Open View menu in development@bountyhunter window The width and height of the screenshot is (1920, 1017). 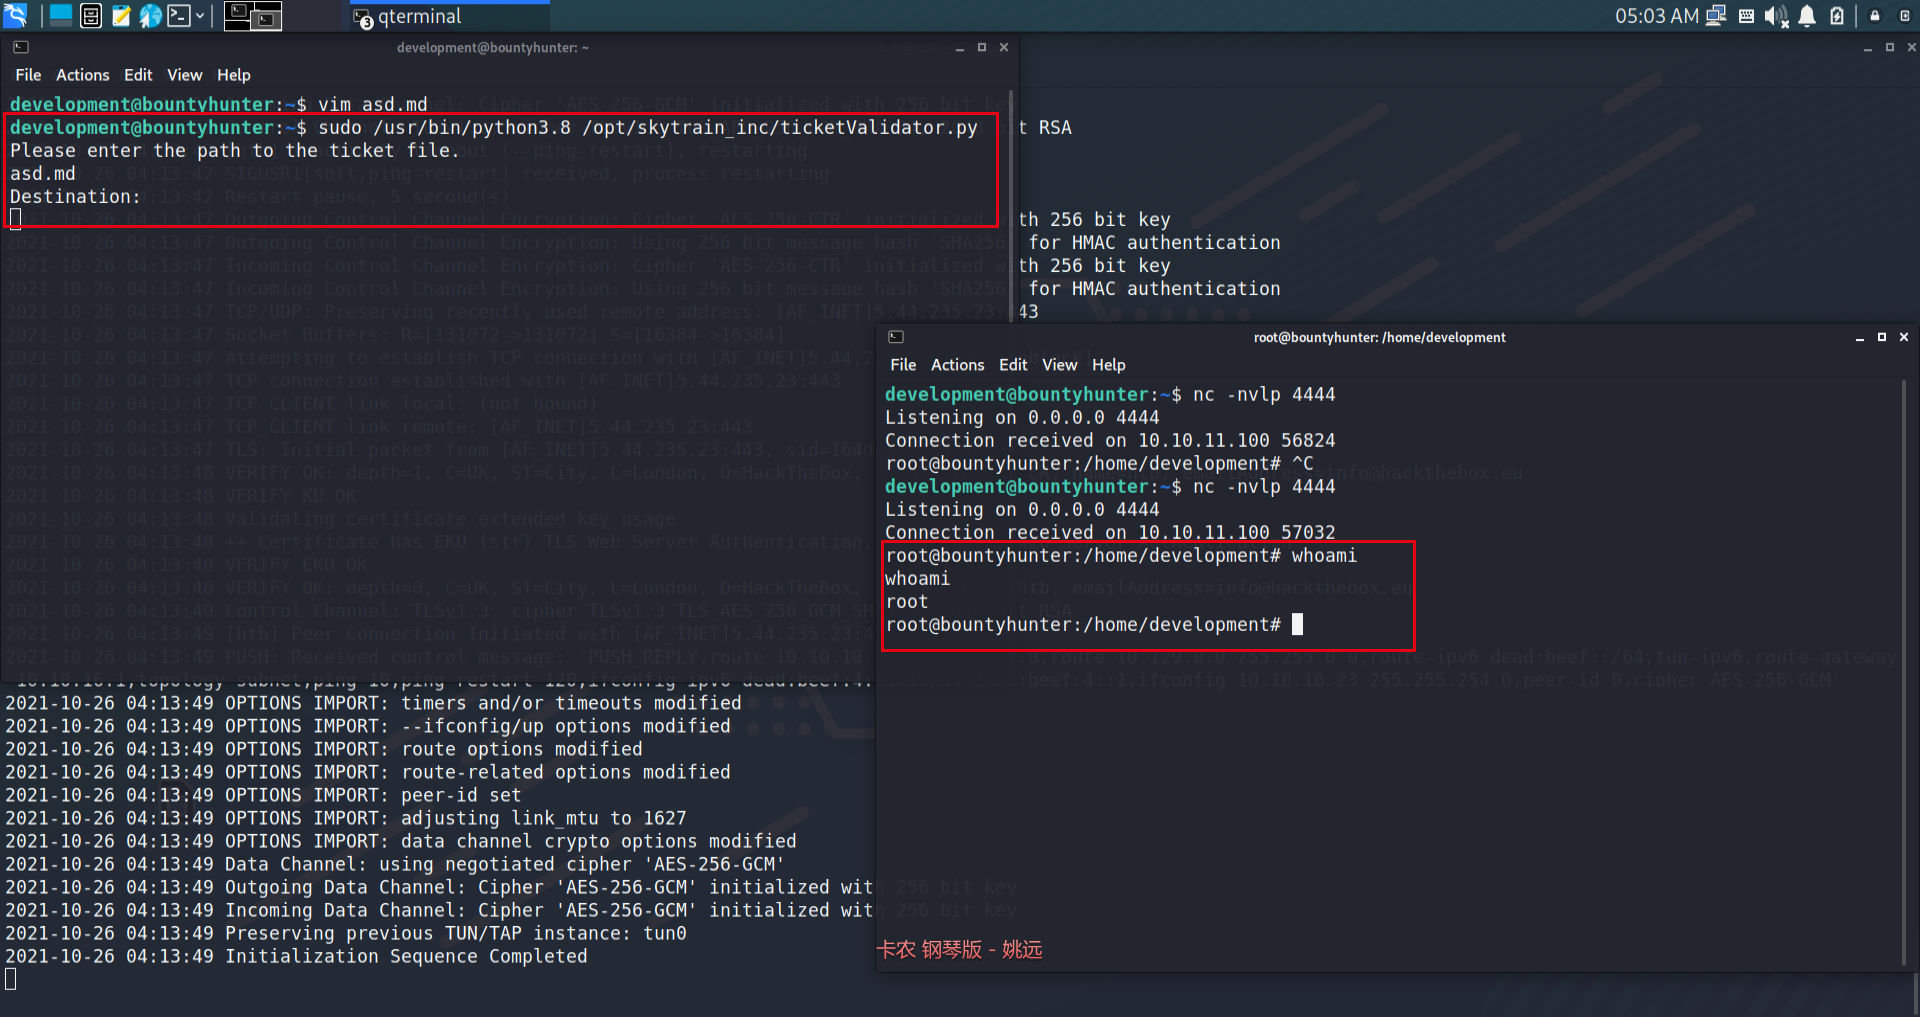click(184, 75)
